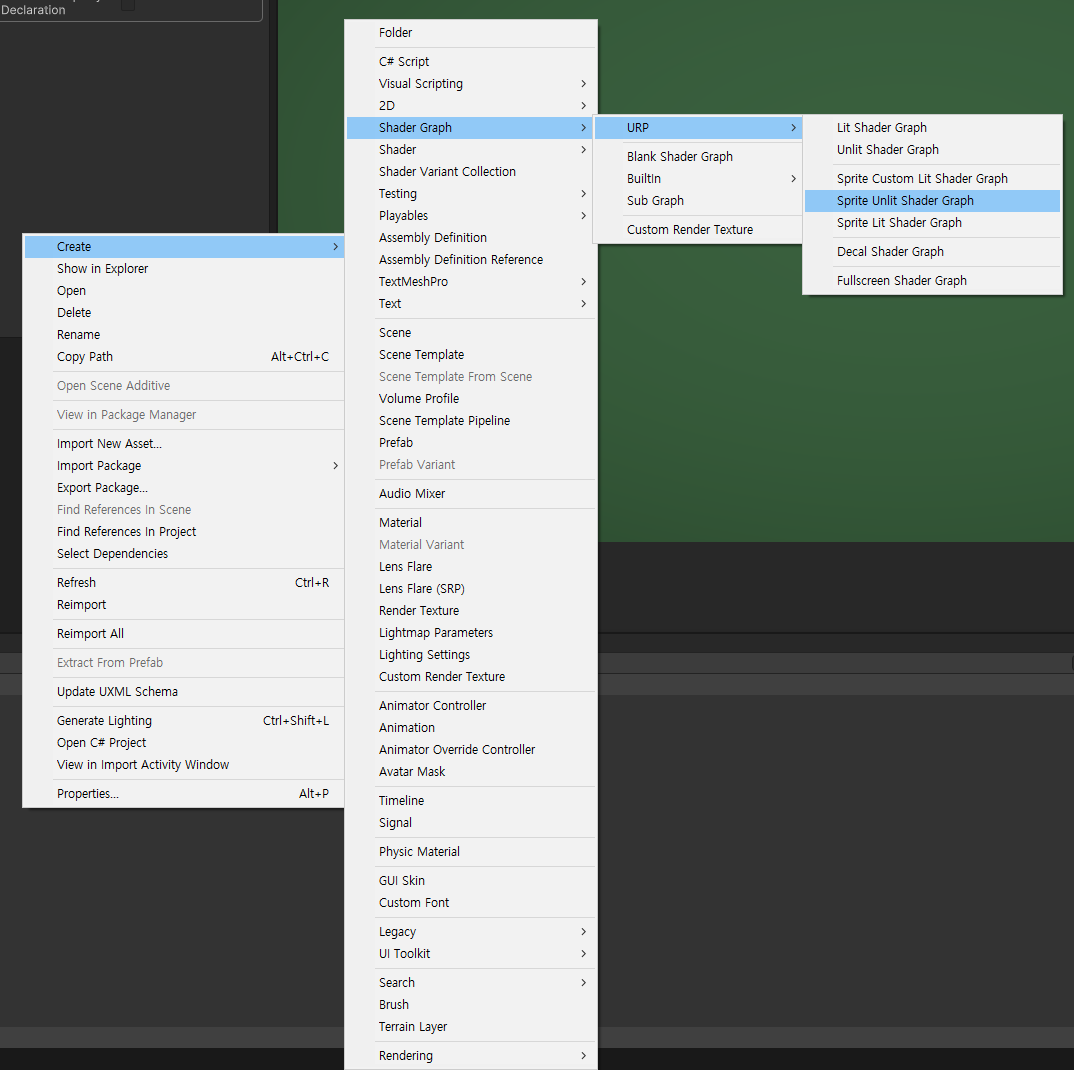Create a Volume Profile
Viewport: 1074px width, 1070px height.
pyautogui.click(x=471, y=399)
